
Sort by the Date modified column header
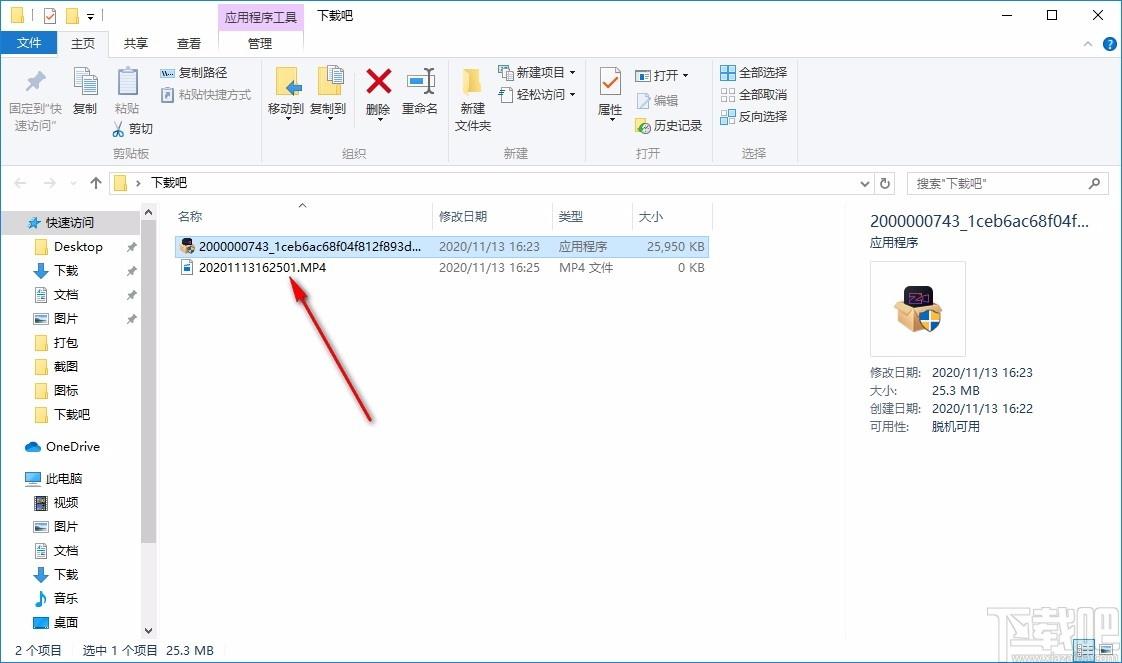(x=492, y=216)
